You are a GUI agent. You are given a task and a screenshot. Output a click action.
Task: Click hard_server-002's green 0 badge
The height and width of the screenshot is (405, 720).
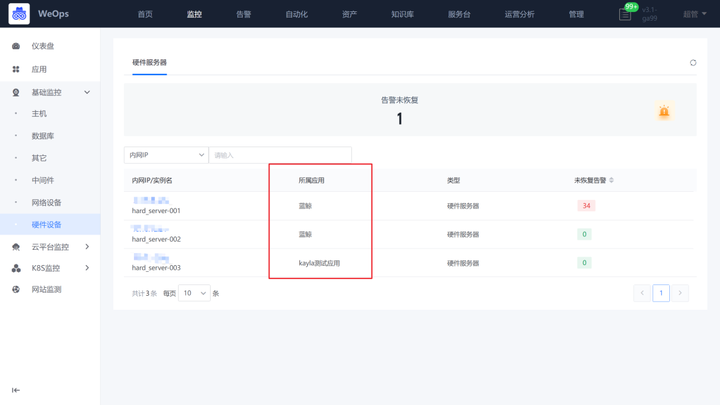(584, 234)
